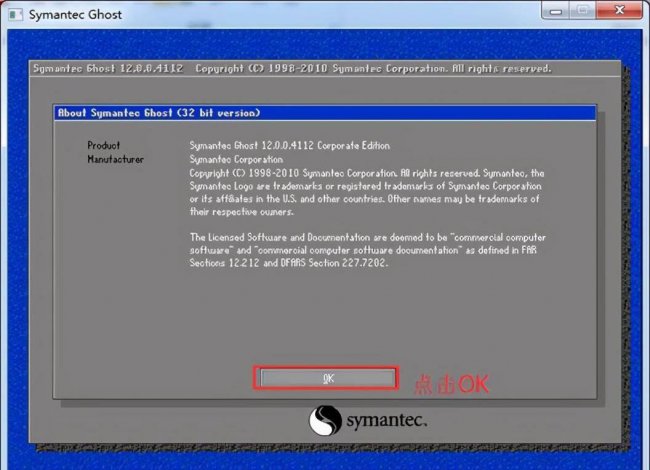This screenshot has height=470, width=650.
Task: Click the OK button in About dialog
Action: (x=327, y=378)
